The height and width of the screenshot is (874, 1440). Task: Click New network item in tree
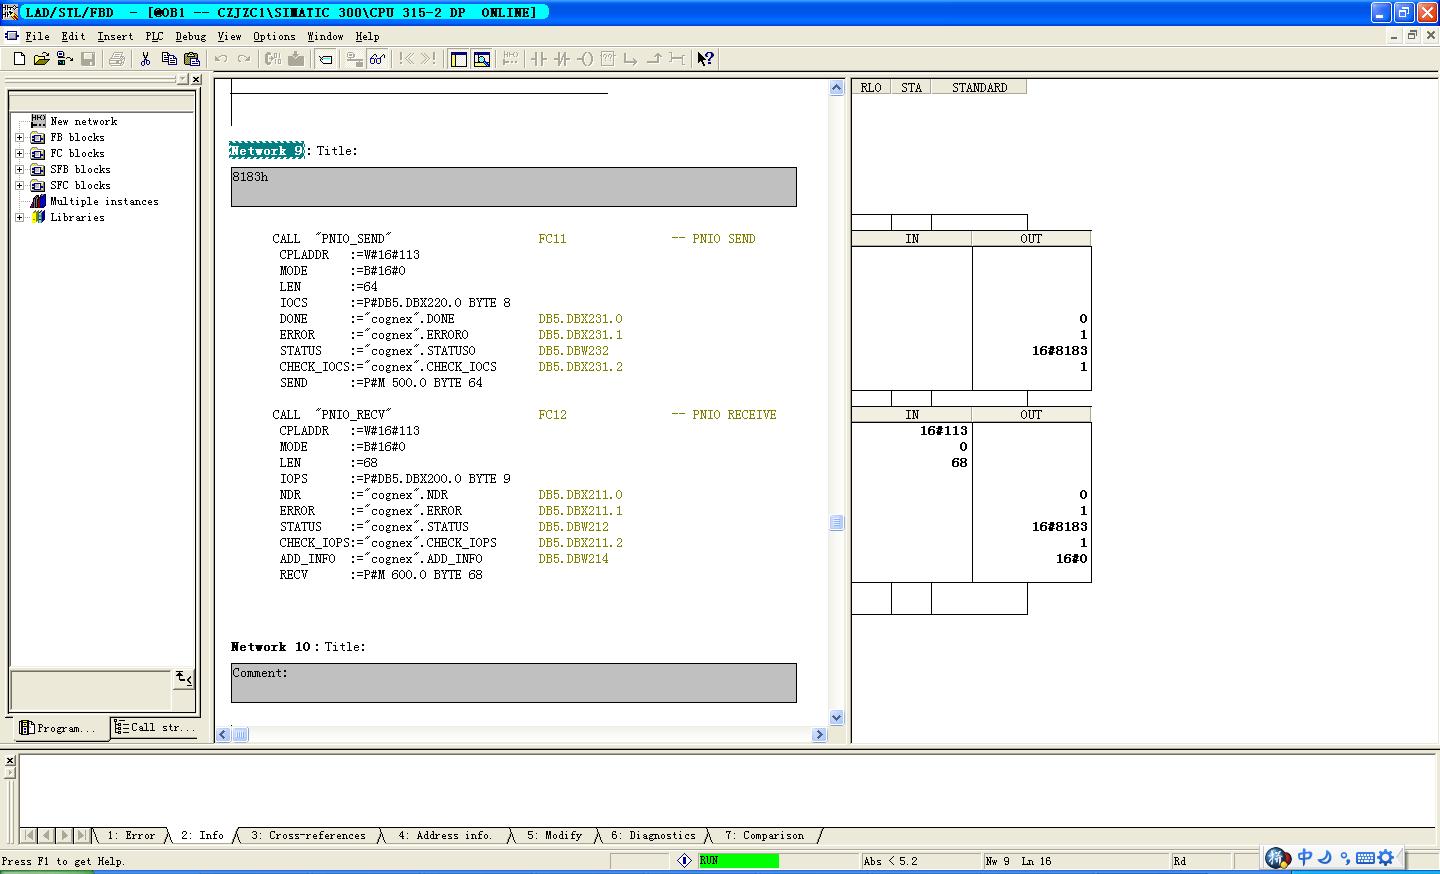(83, 121)
